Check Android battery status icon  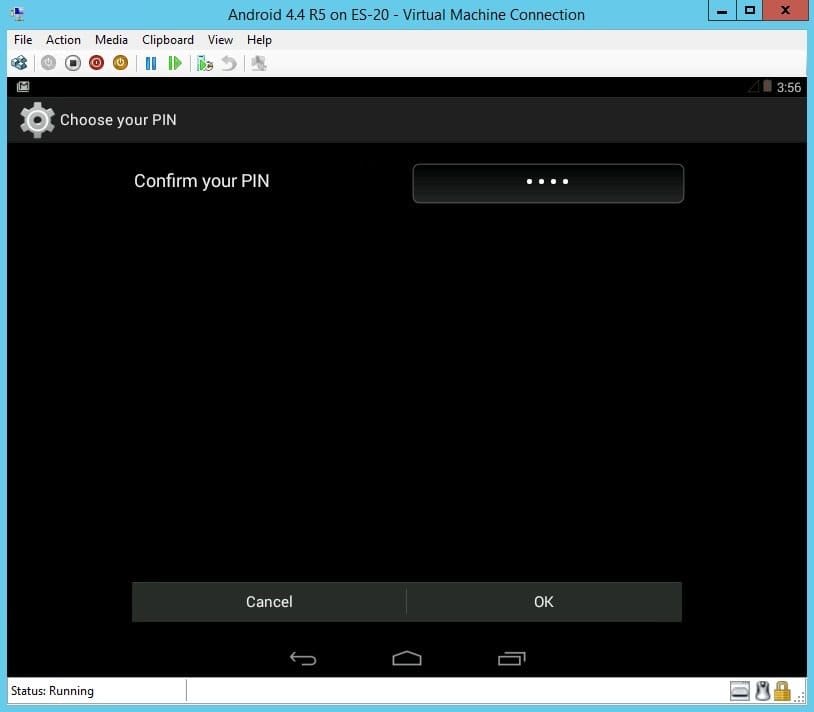(767, 86)
